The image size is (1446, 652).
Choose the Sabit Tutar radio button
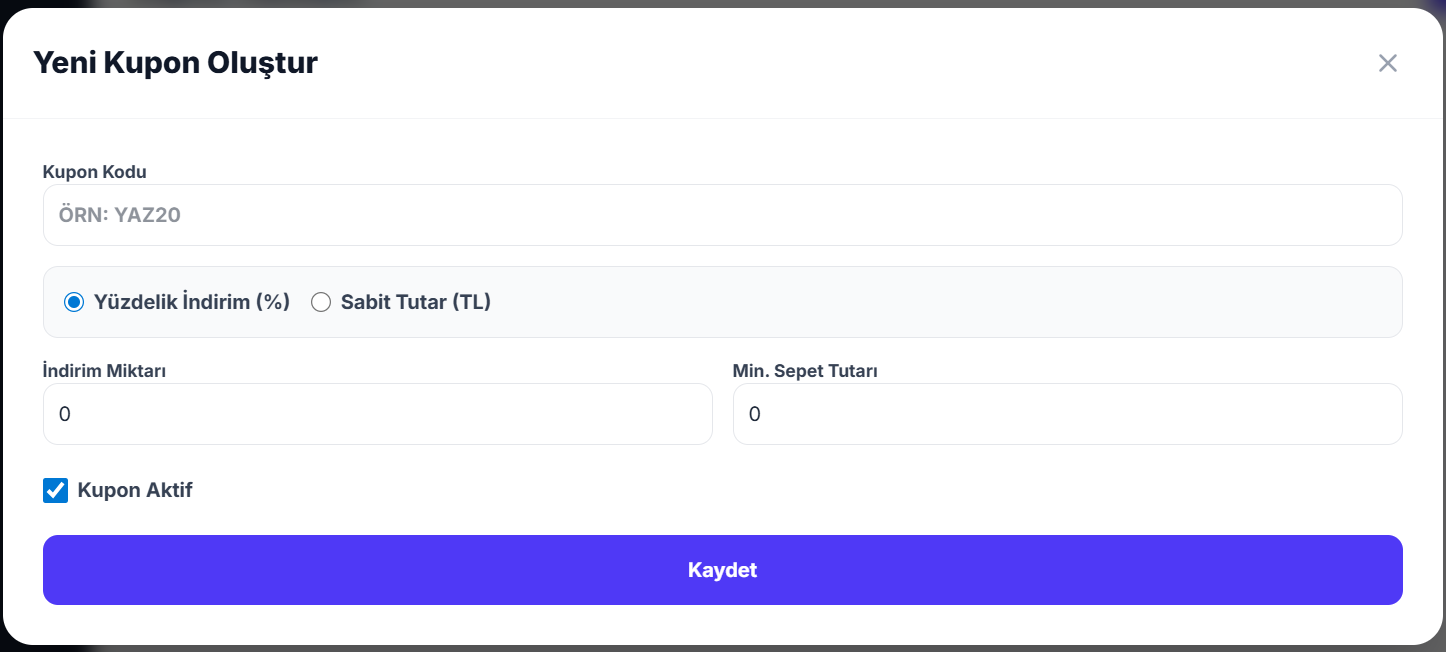[x=321, y=302]
